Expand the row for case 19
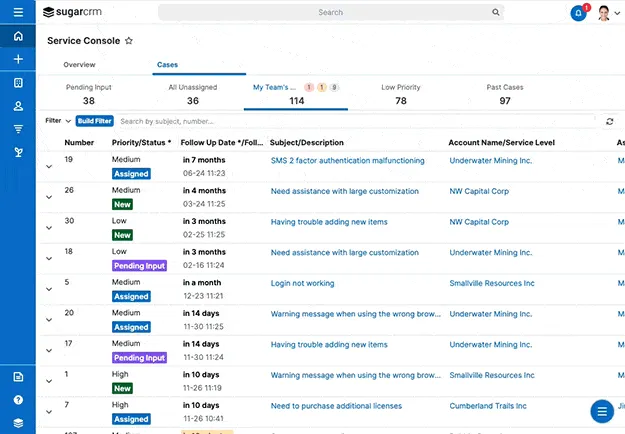625x434 pixels. pyautogui.click(x=49, y=167)
